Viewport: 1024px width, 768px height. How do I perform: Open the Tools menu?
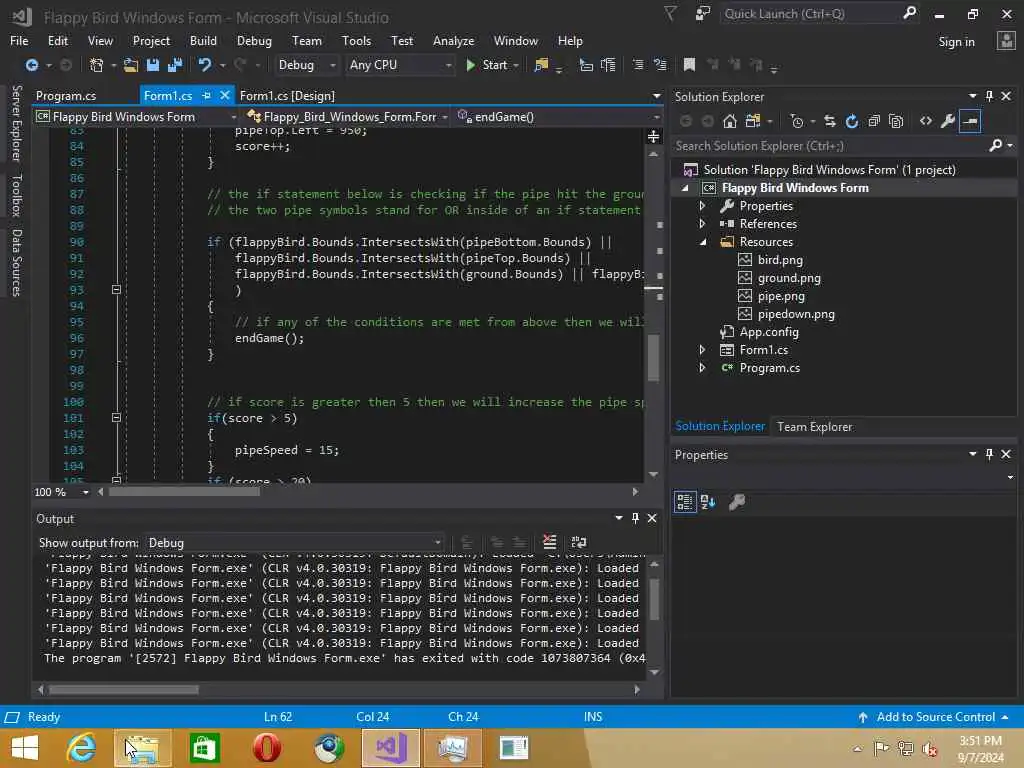(x=356, y=40)
